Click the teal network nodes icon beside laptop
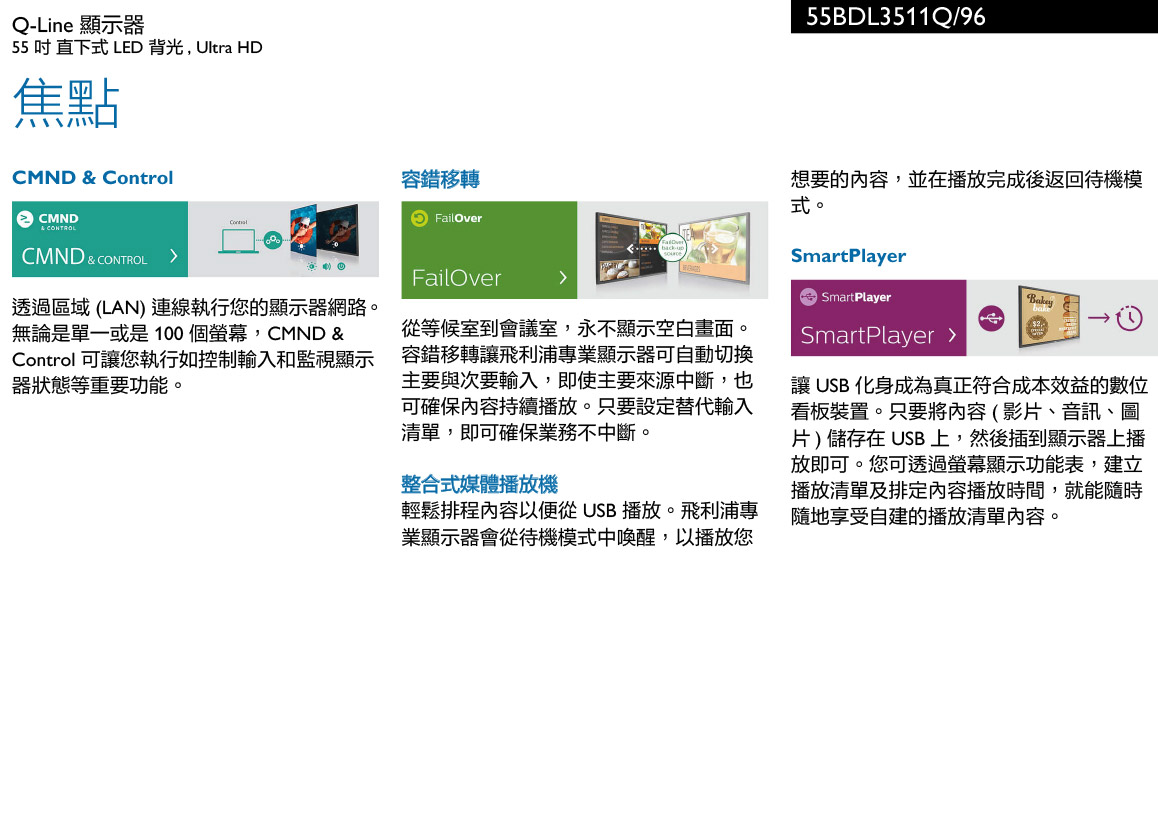The height and width of the screenshot is (829, 1158). click(273, 240)
